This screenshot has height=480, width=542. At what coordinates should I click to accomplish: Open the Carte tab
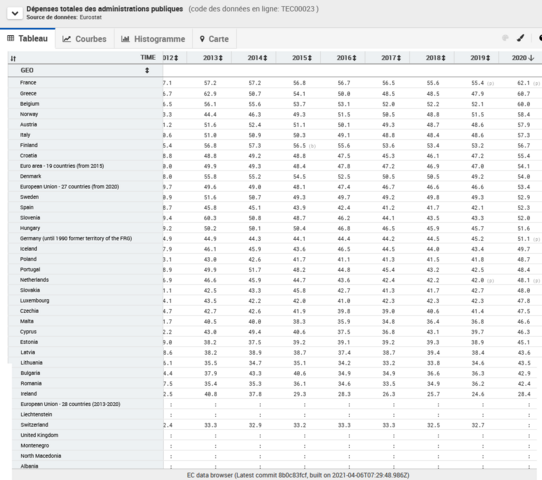(214, 39)
